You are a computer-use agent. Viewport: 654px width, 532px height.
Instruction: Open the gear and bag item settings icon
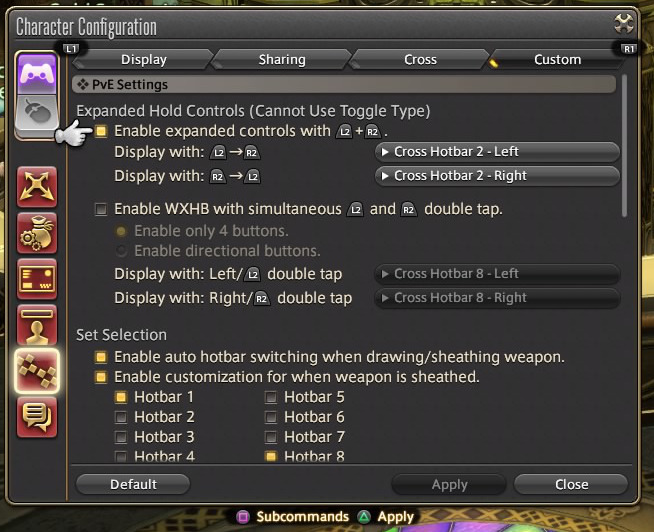(37, 233)
